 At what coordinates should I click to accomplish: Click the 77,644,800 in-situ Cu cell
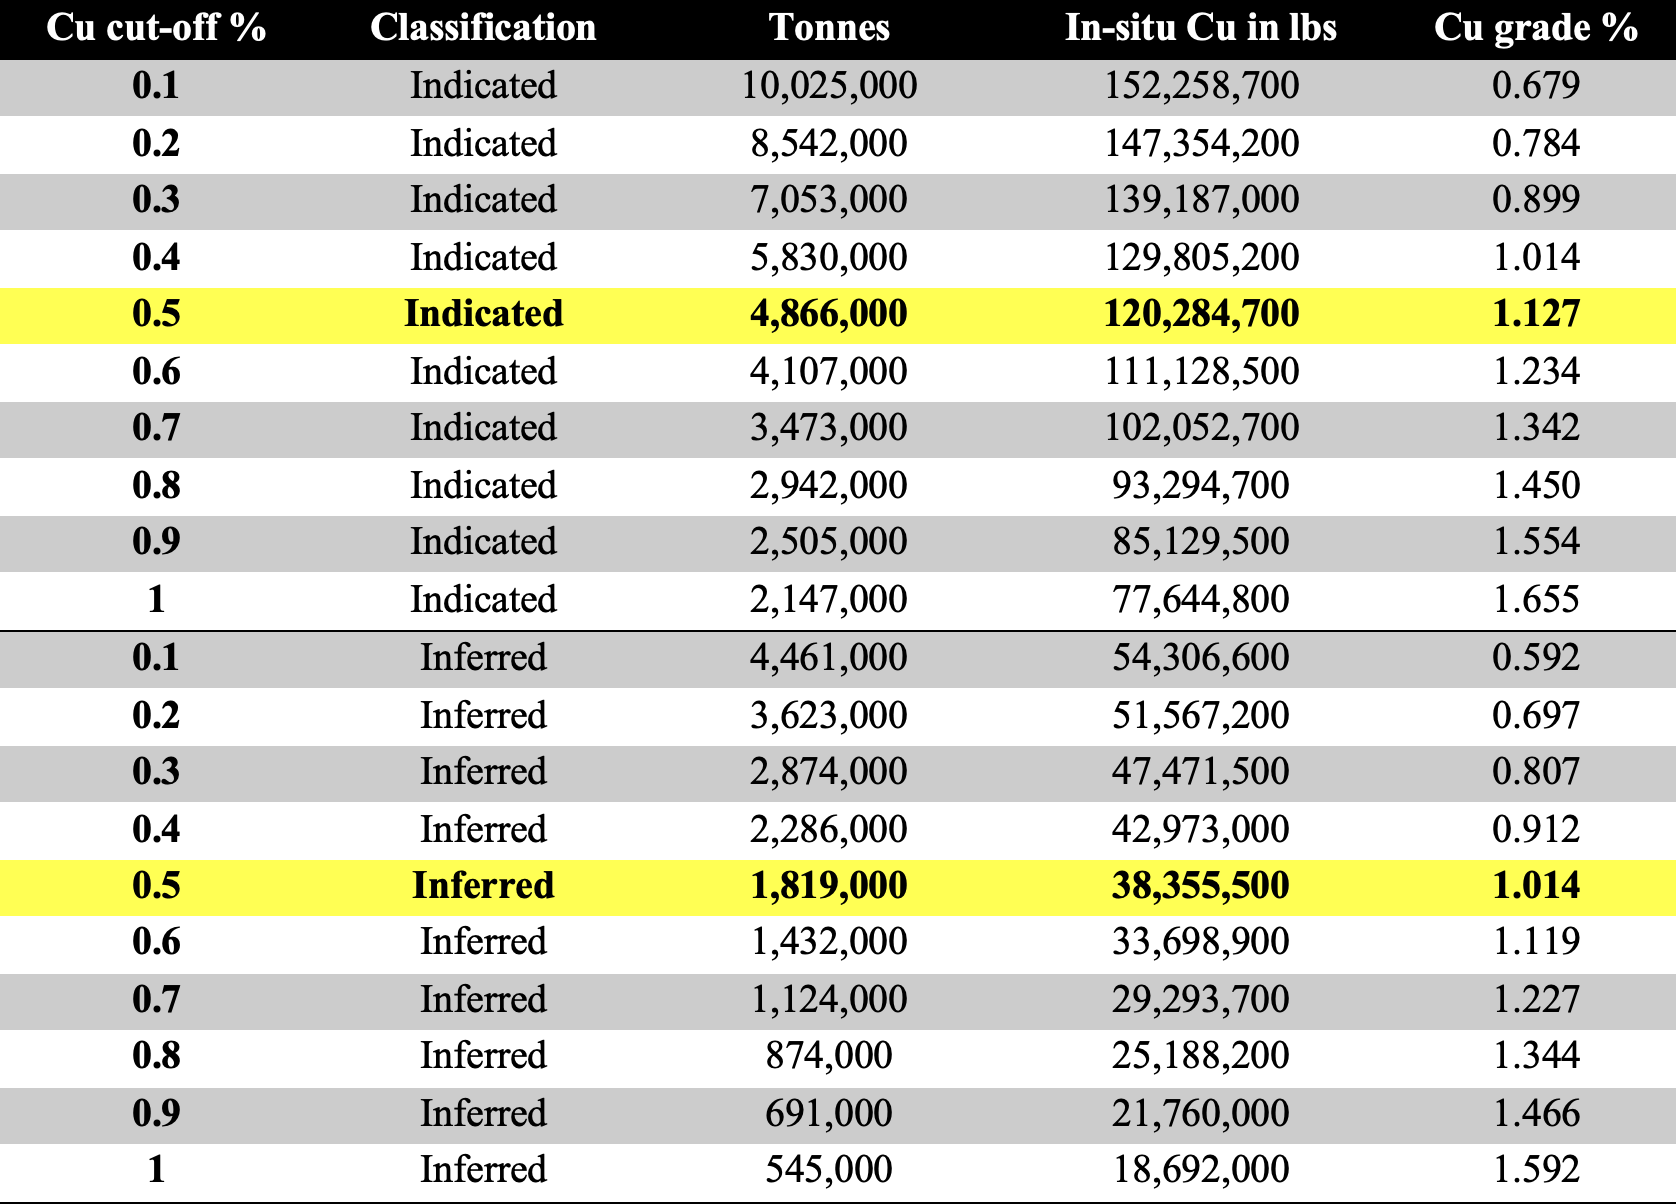[x=1201, y=600]
